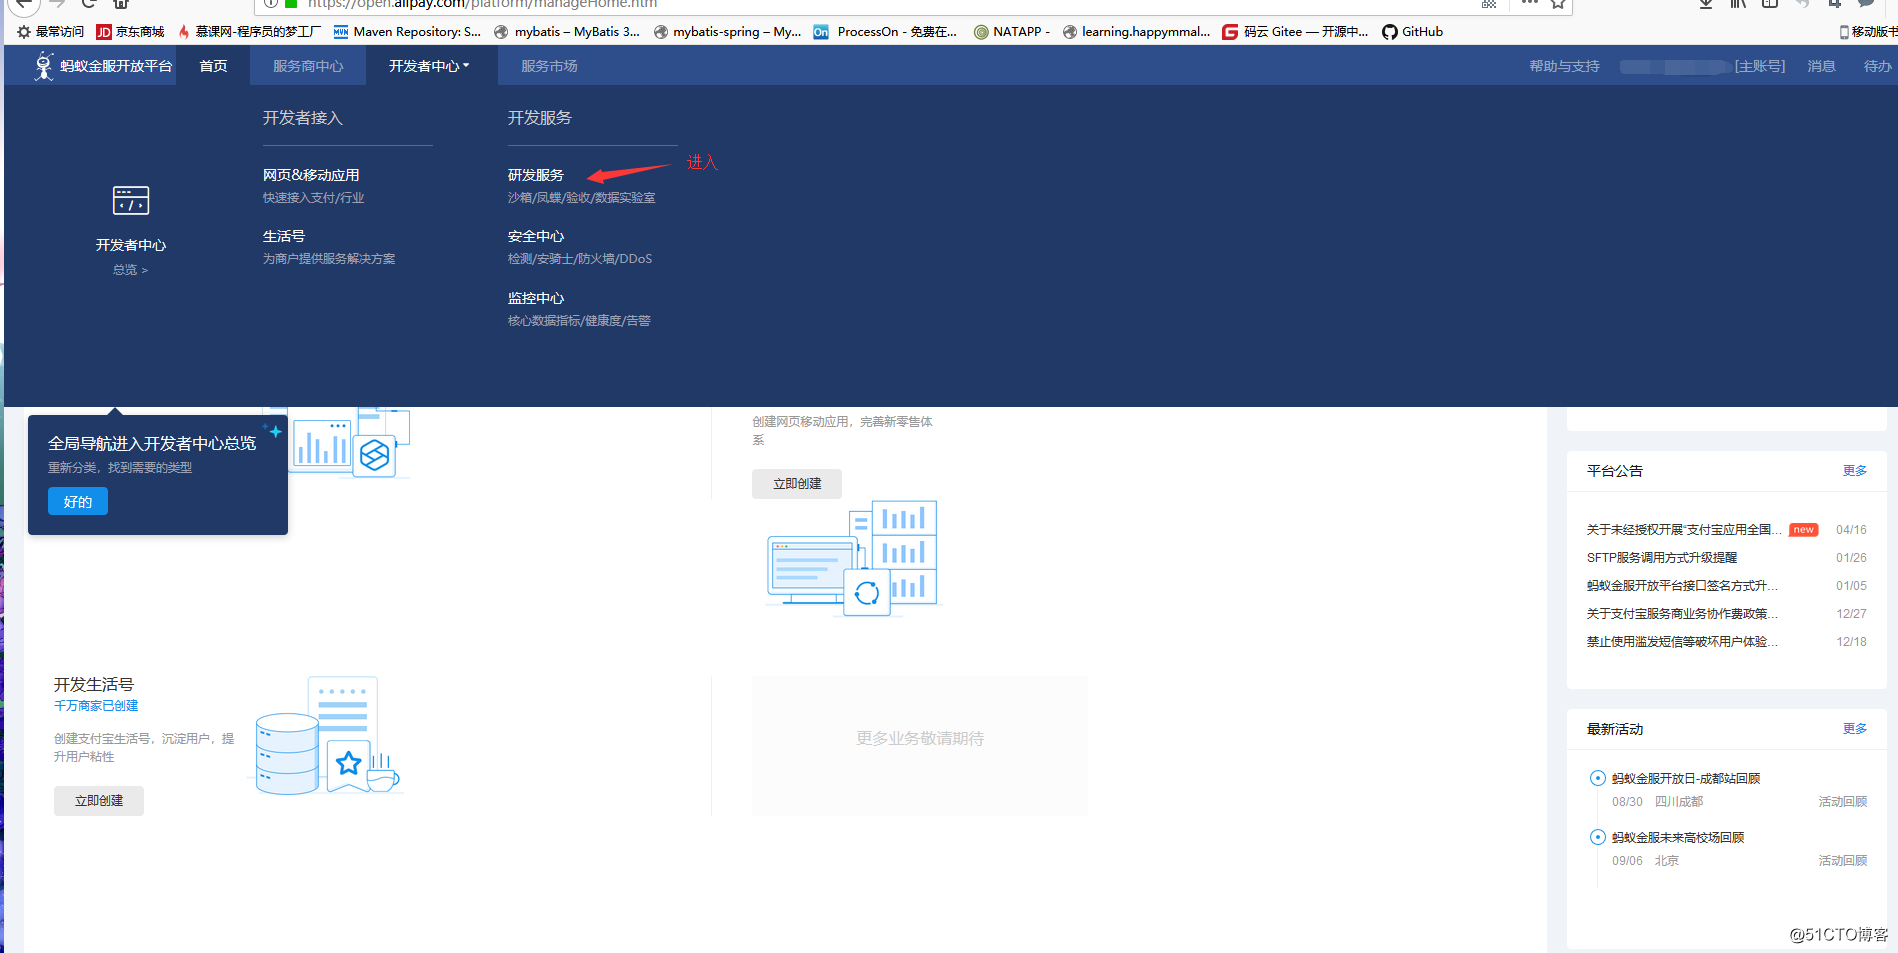Viewport: 1898px width, 953px height.
Task: Click the browser home icon
Action: (x=121, y=4)
